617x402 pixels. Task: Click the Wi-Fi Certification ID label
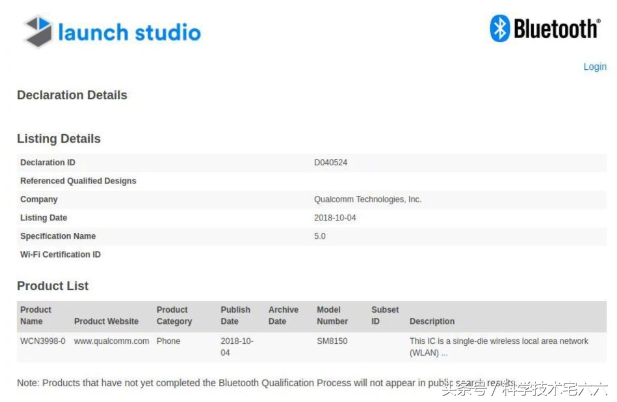coord(61,255)
